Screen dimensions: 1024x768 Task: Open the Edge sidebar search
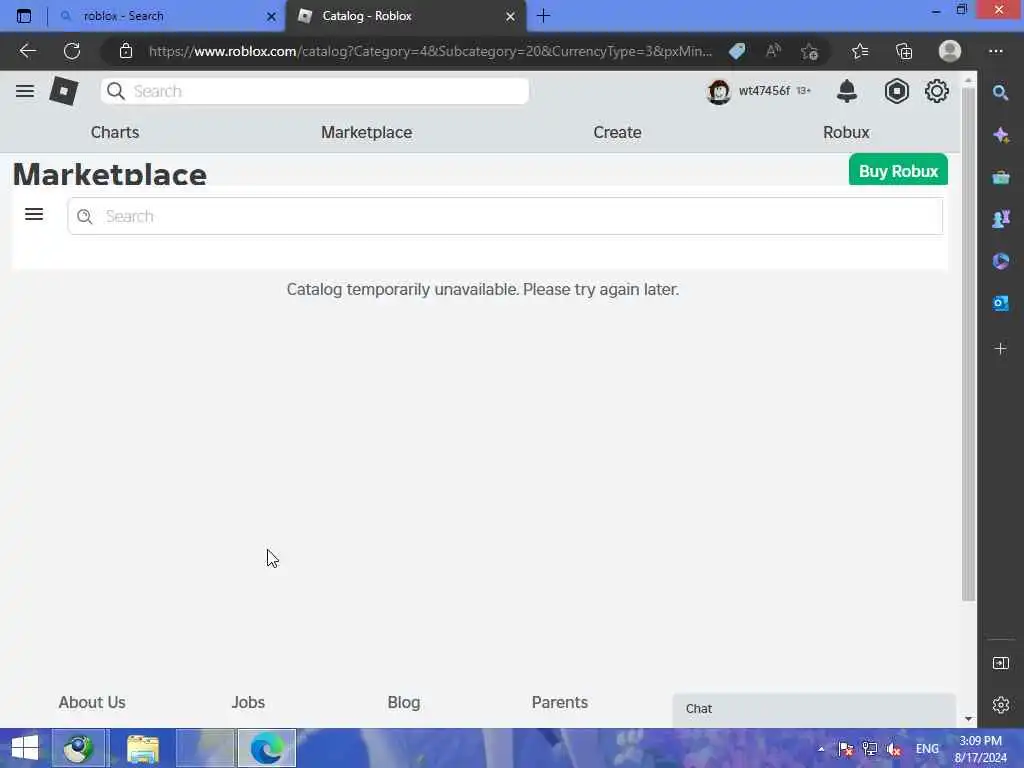tap(1000, 93)
